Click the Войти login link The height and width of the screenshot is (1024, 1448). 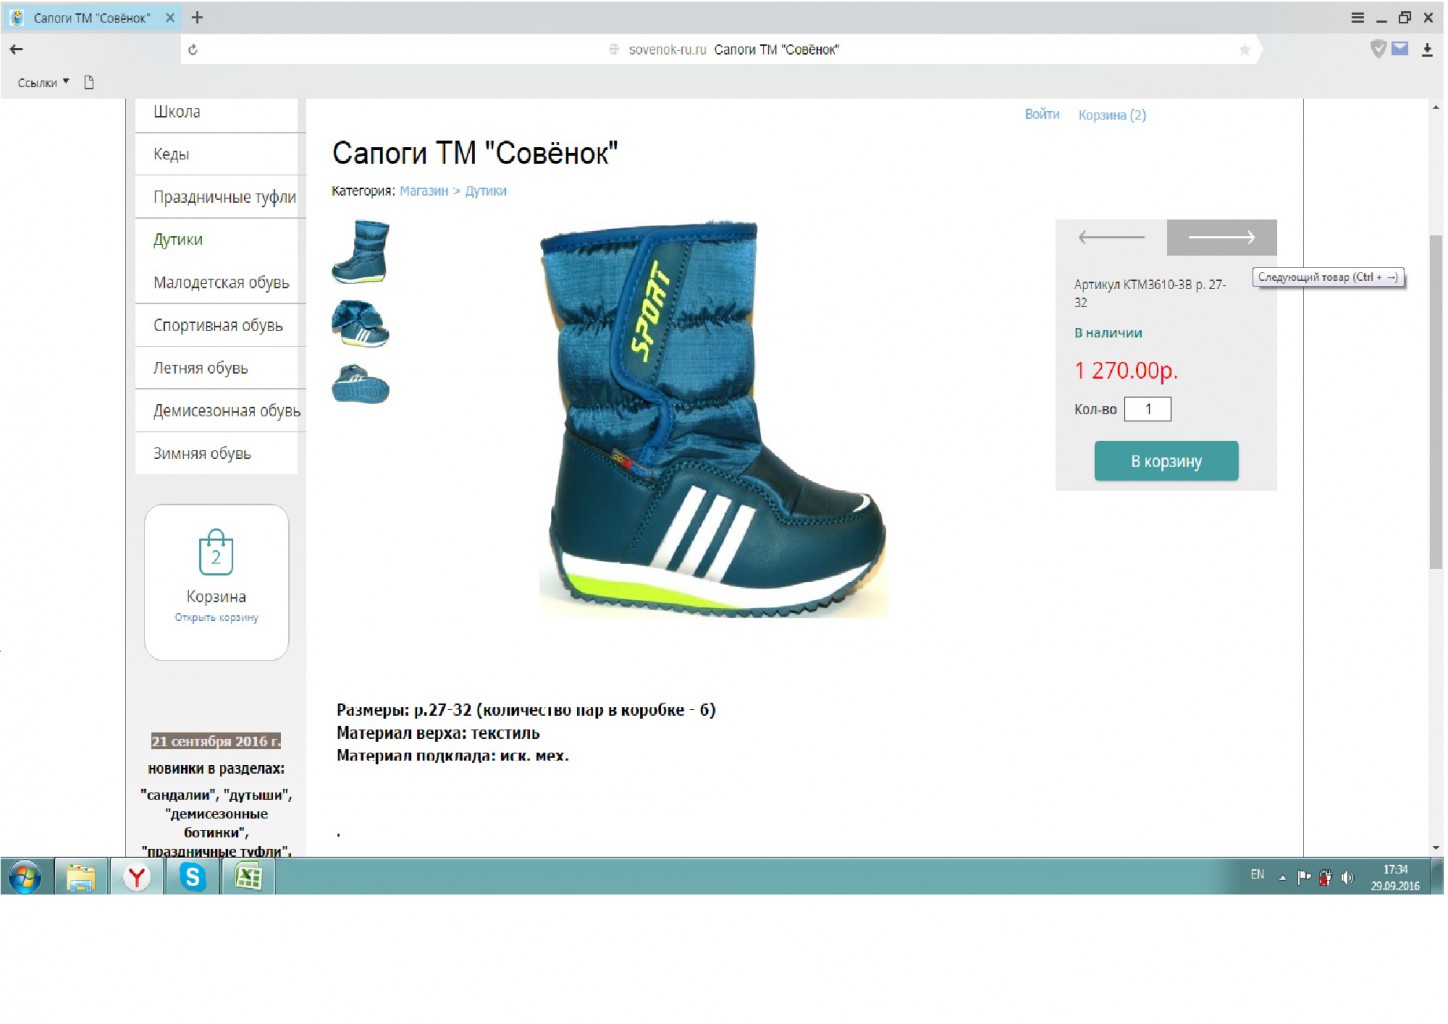[1042, 114]
